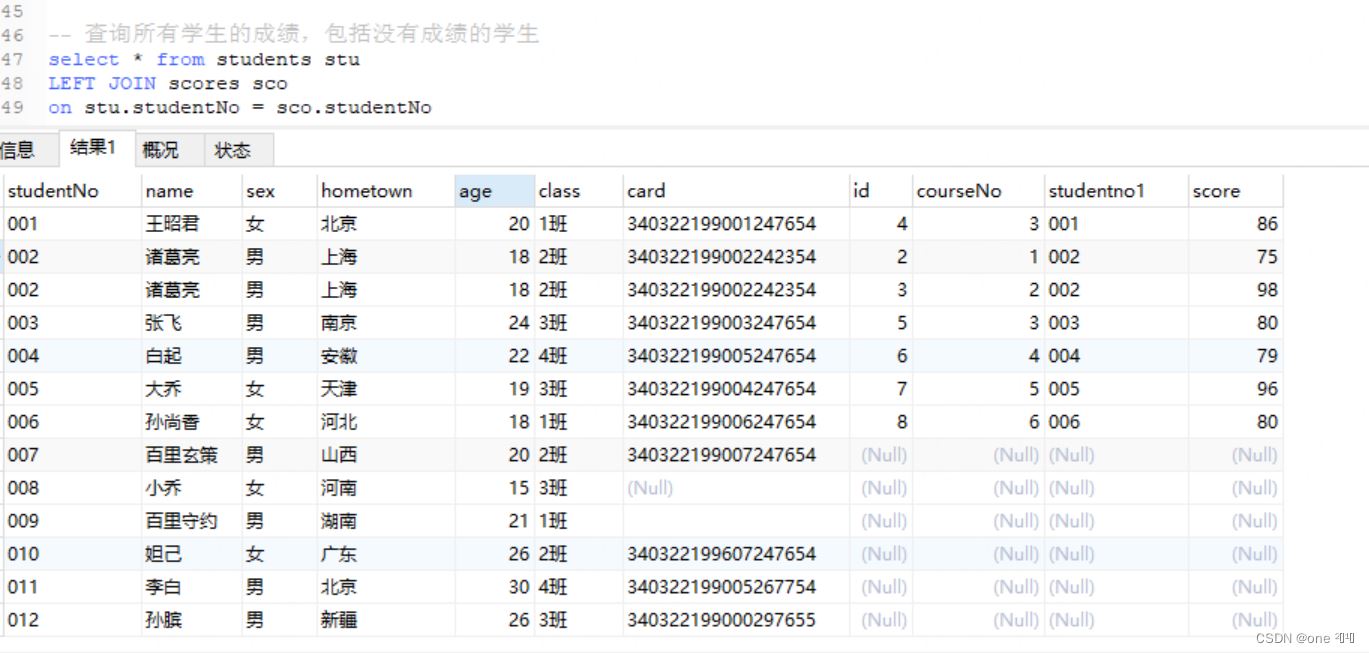This screenshot has height=653, width=1369.
Task: Select the age column header
Action: click(x=476, y=191)
